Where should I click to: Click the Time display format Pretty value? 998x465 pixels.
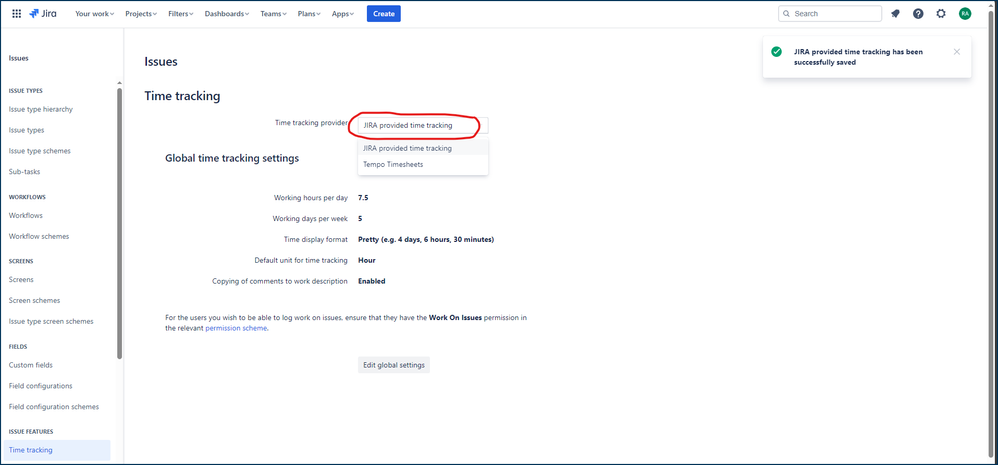426,240
